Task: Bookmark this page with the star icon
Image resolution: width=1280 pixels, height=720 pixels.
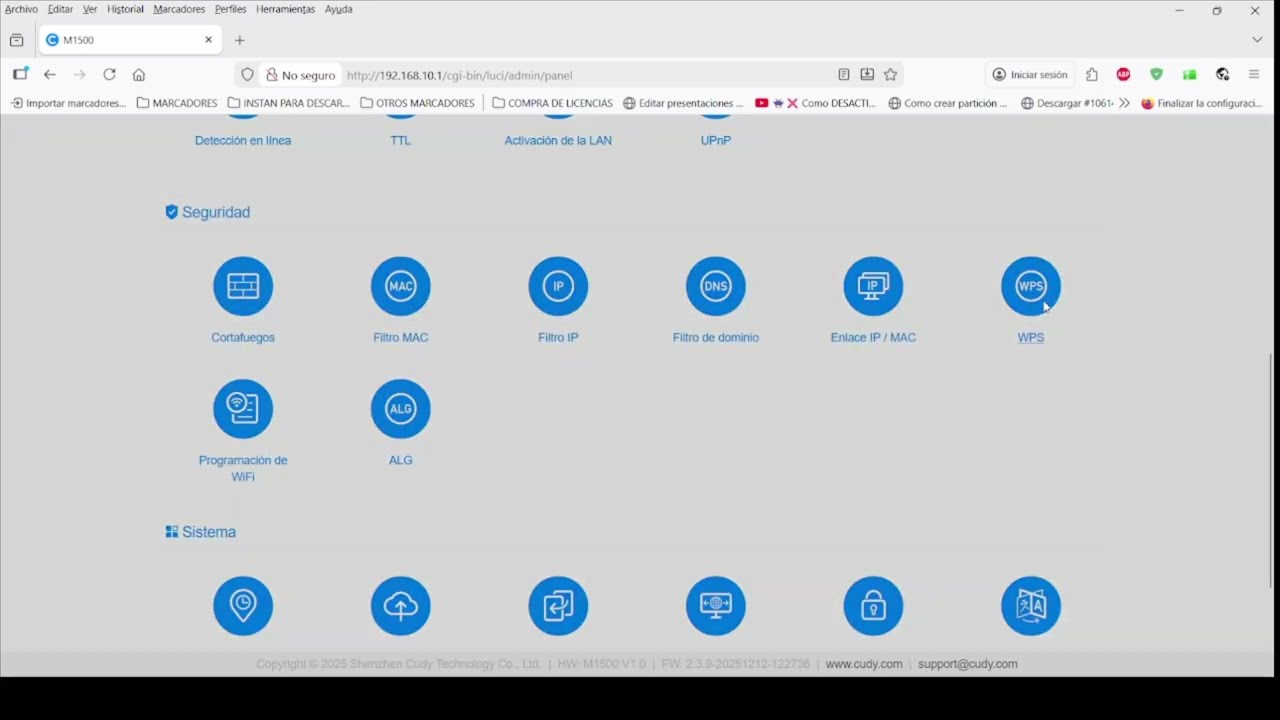Action: pos(890,75)
